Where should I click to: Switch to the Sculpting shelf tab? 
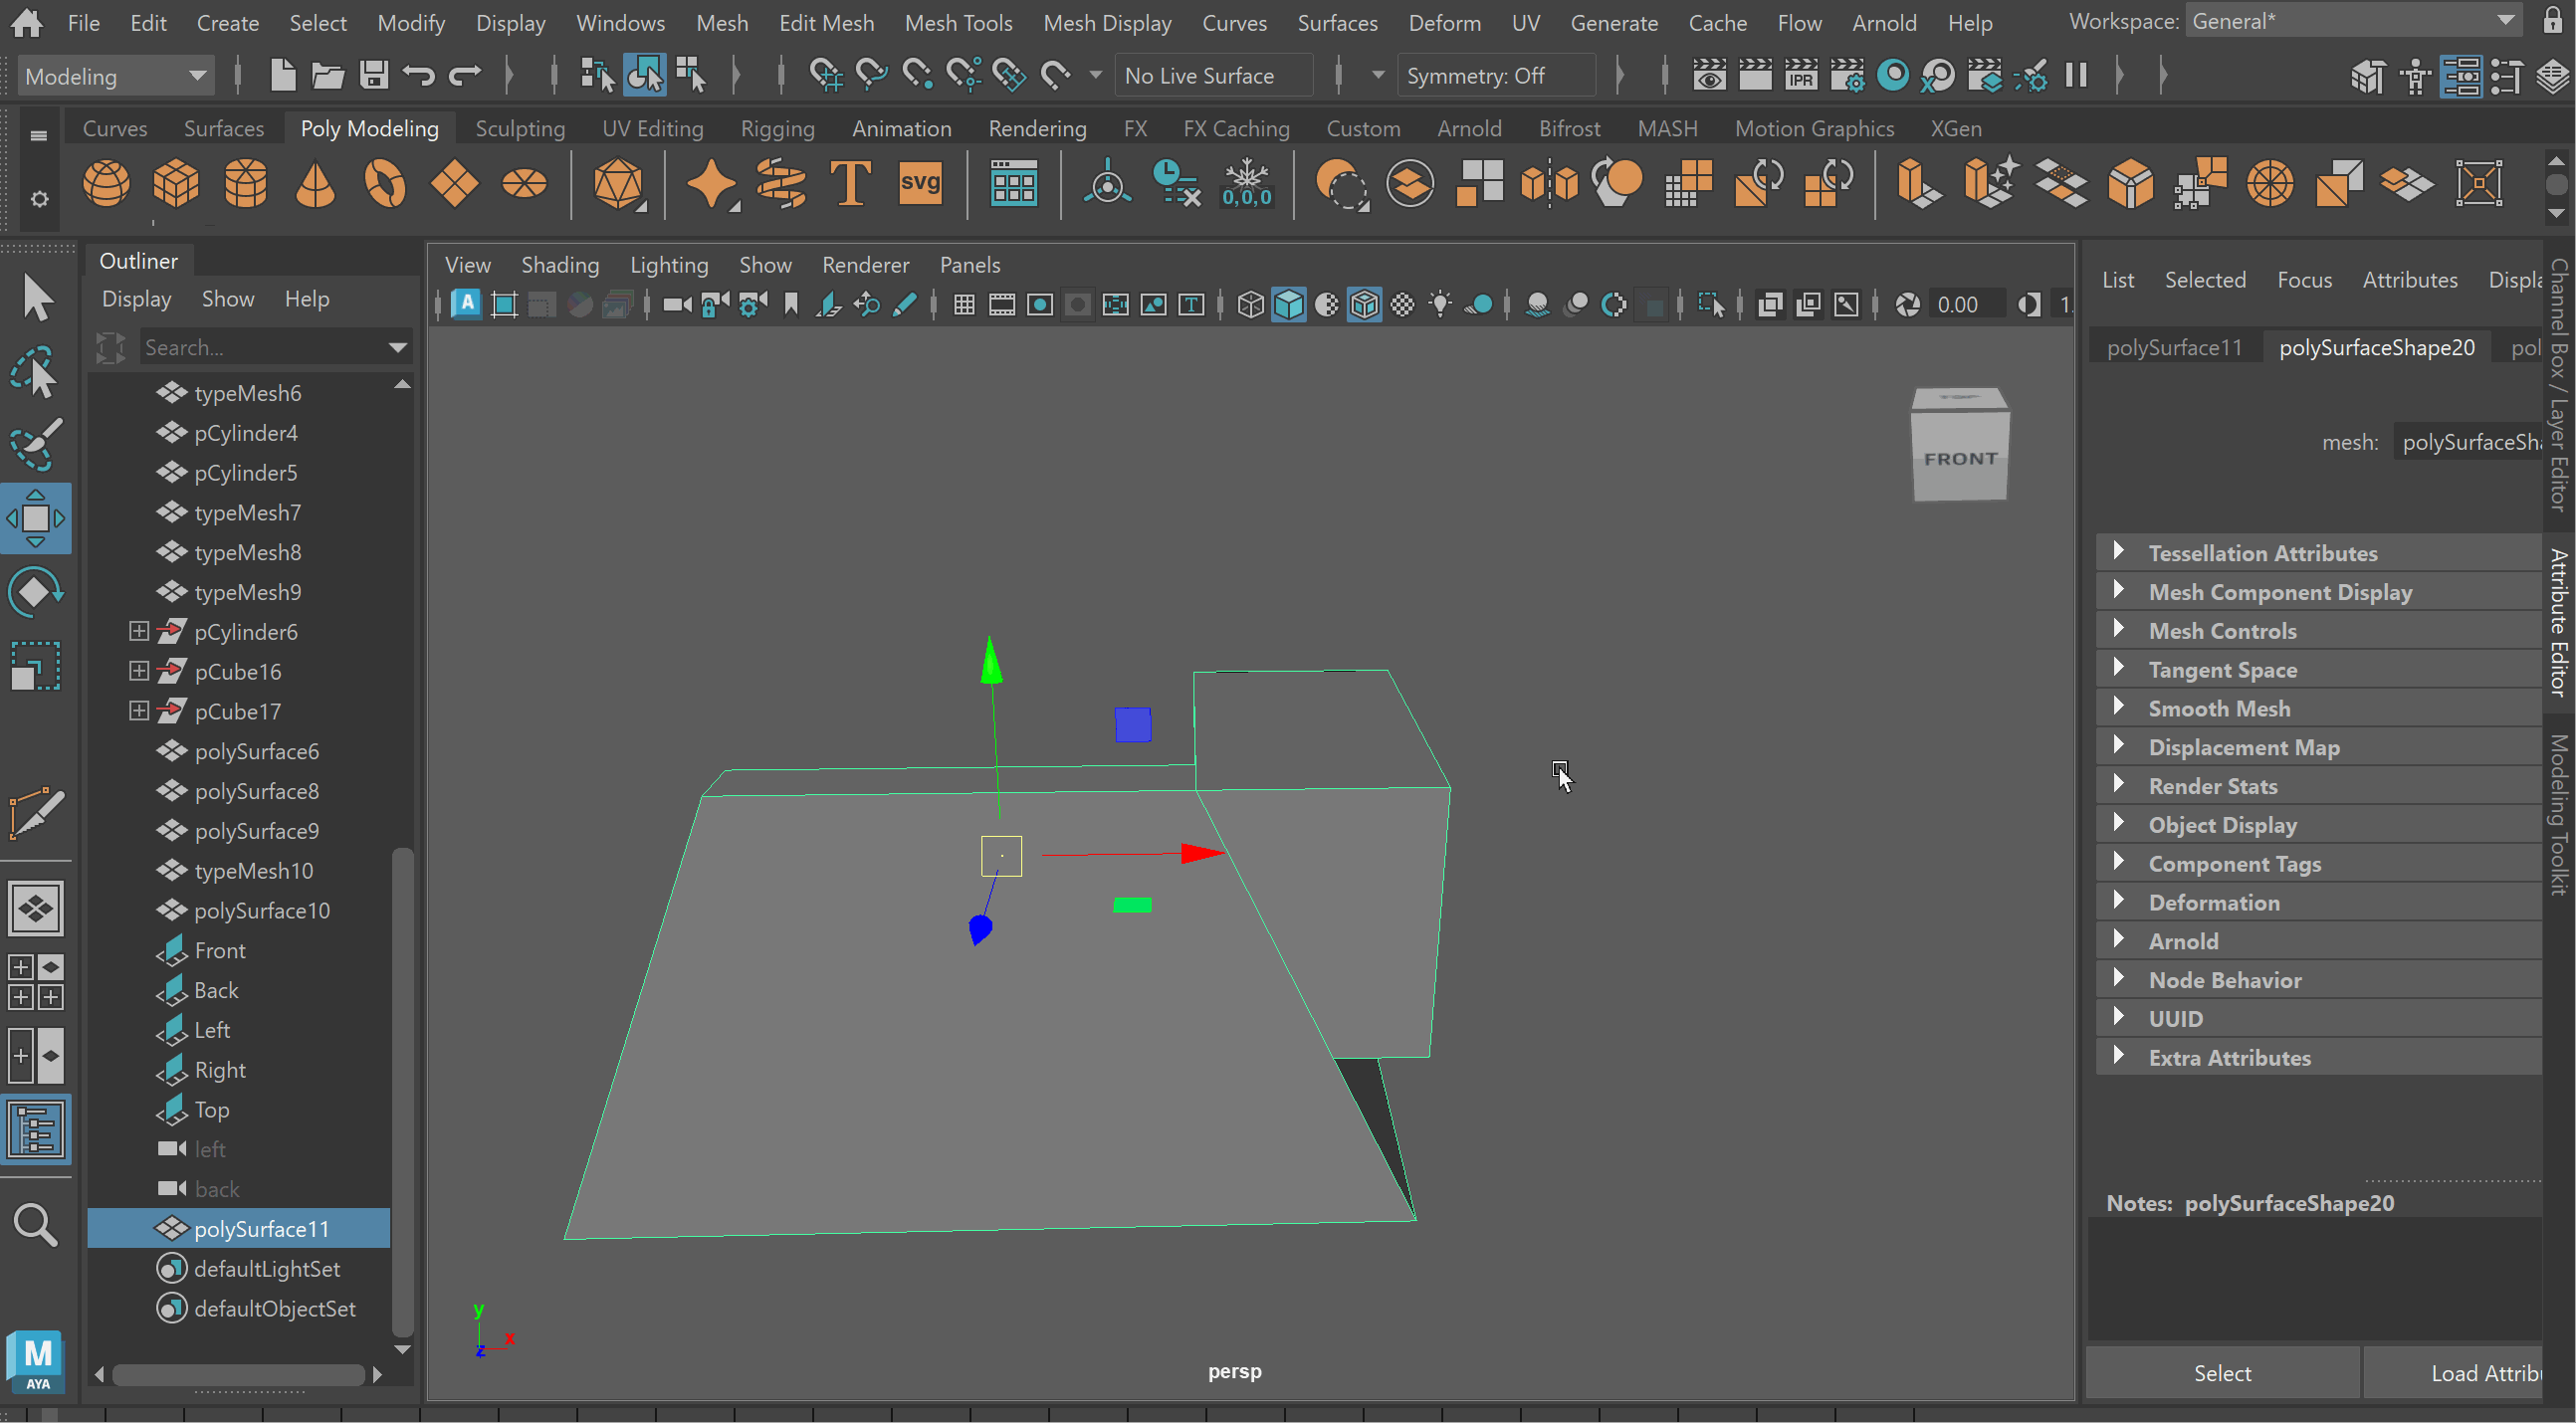519,128
